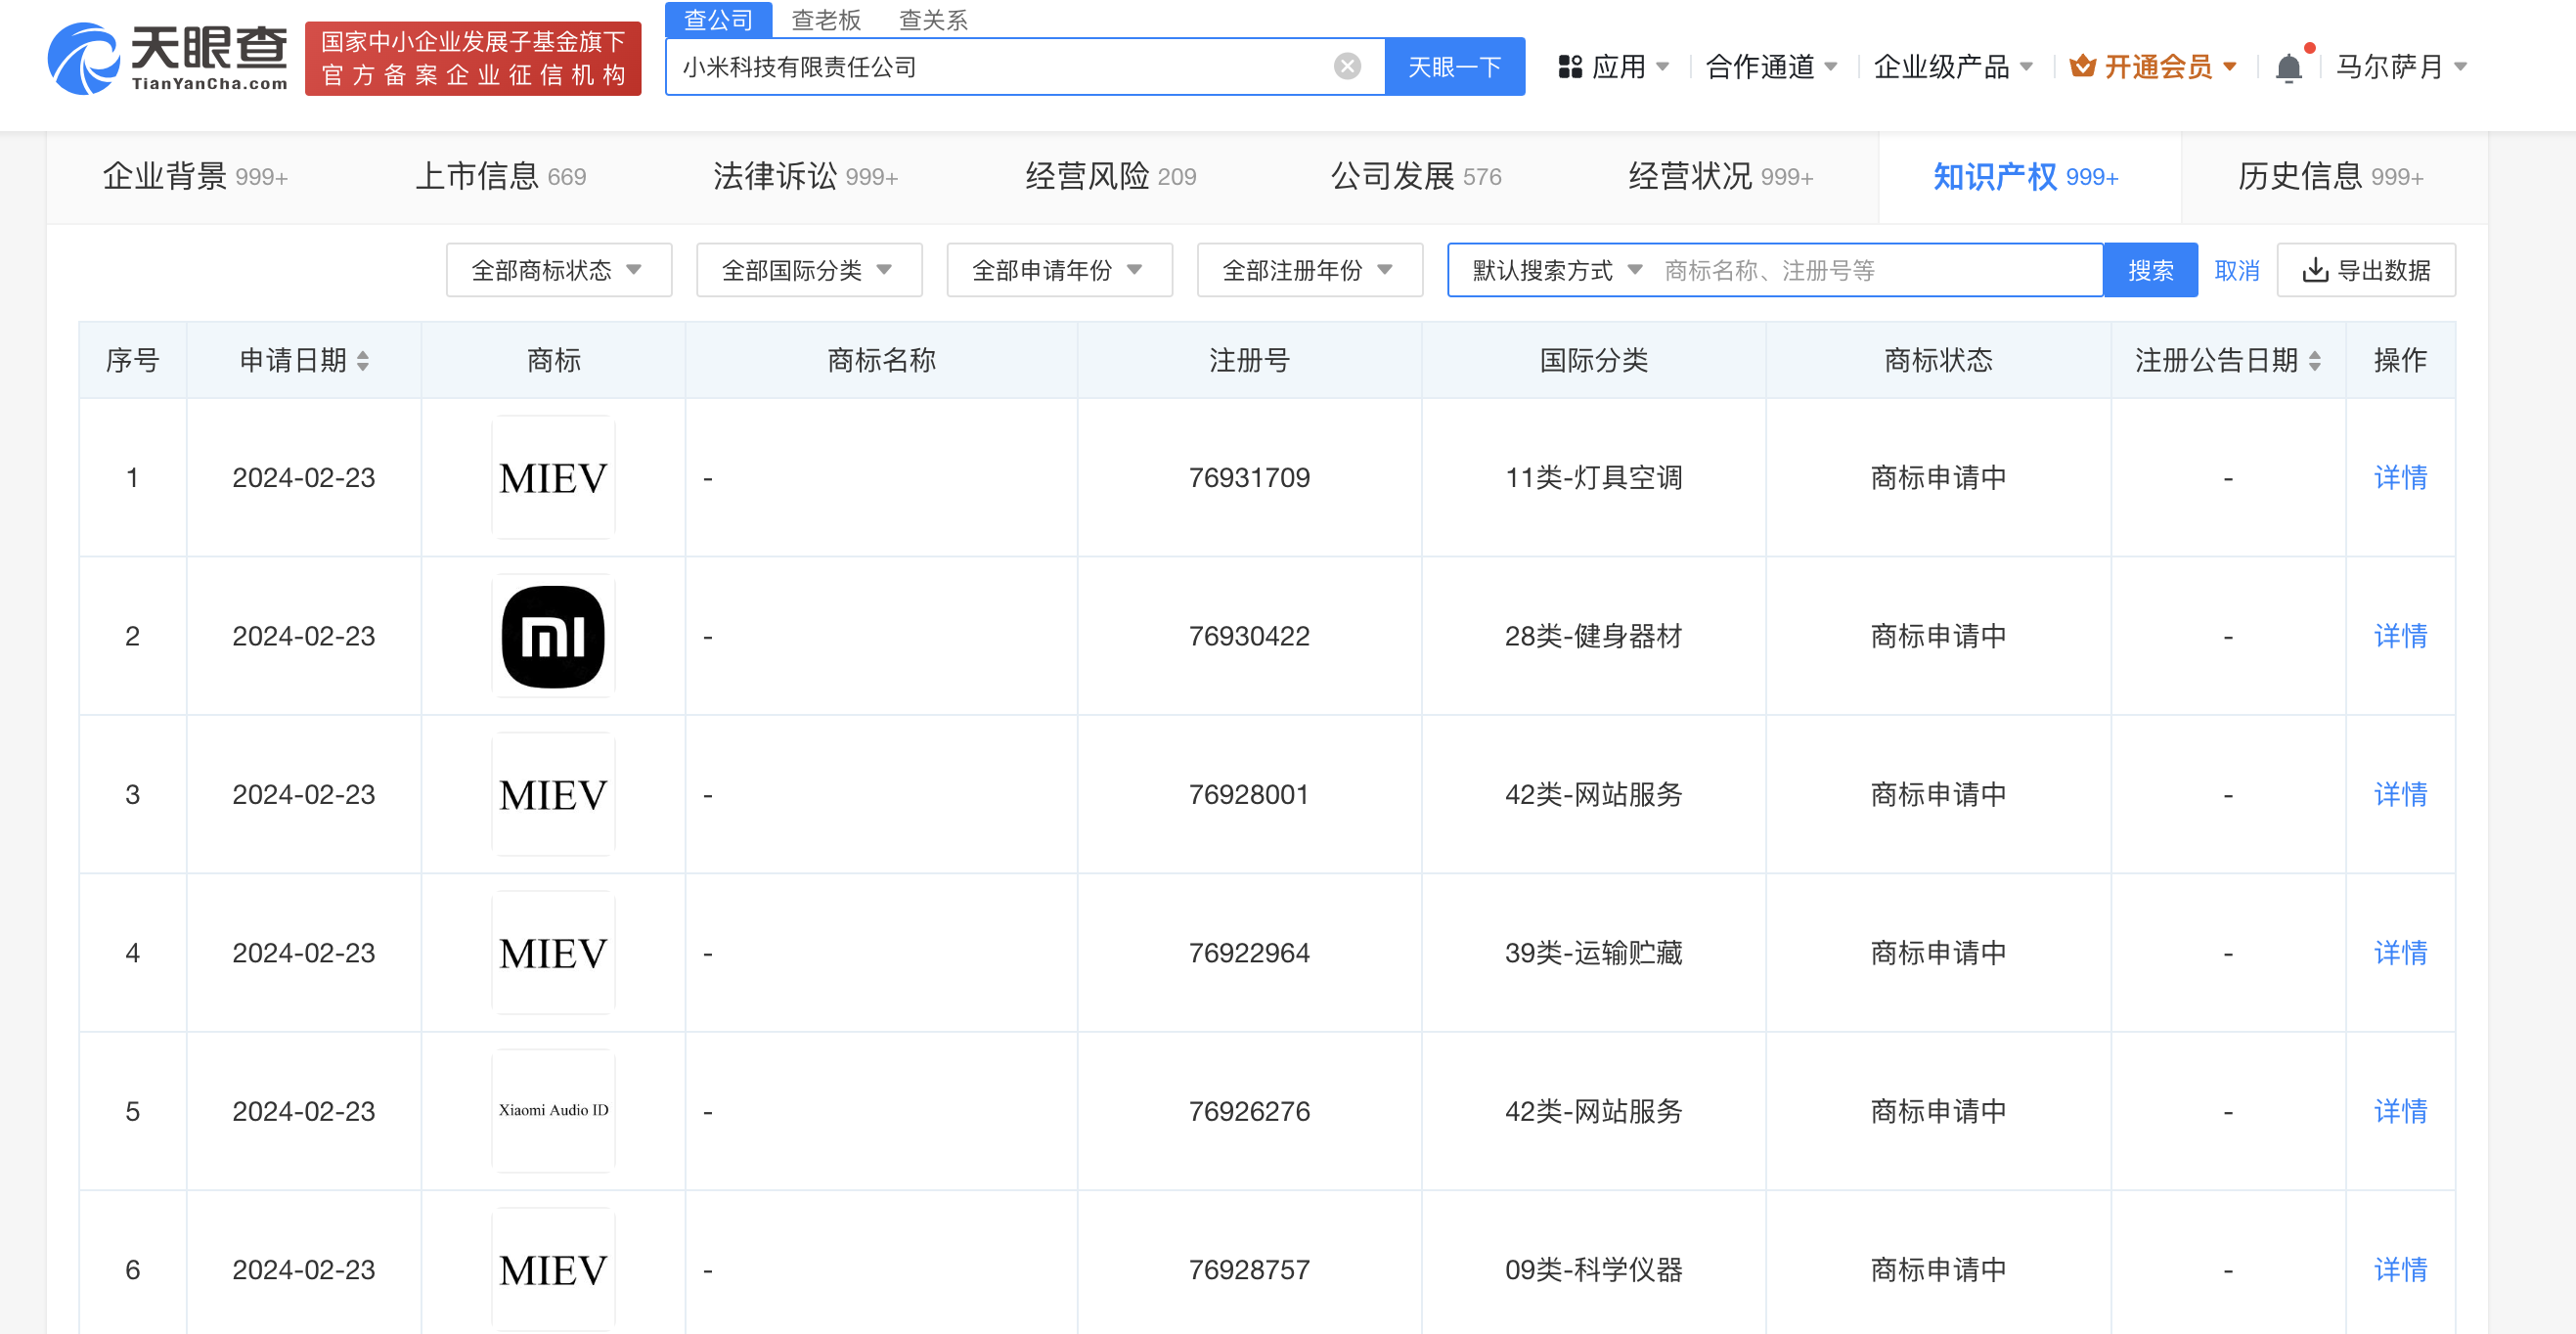The image size is (2576, 1334).
Task: Open MIEV trademark thumbnail in row 3
Action: pyautogui.click(x=553, y=795)
